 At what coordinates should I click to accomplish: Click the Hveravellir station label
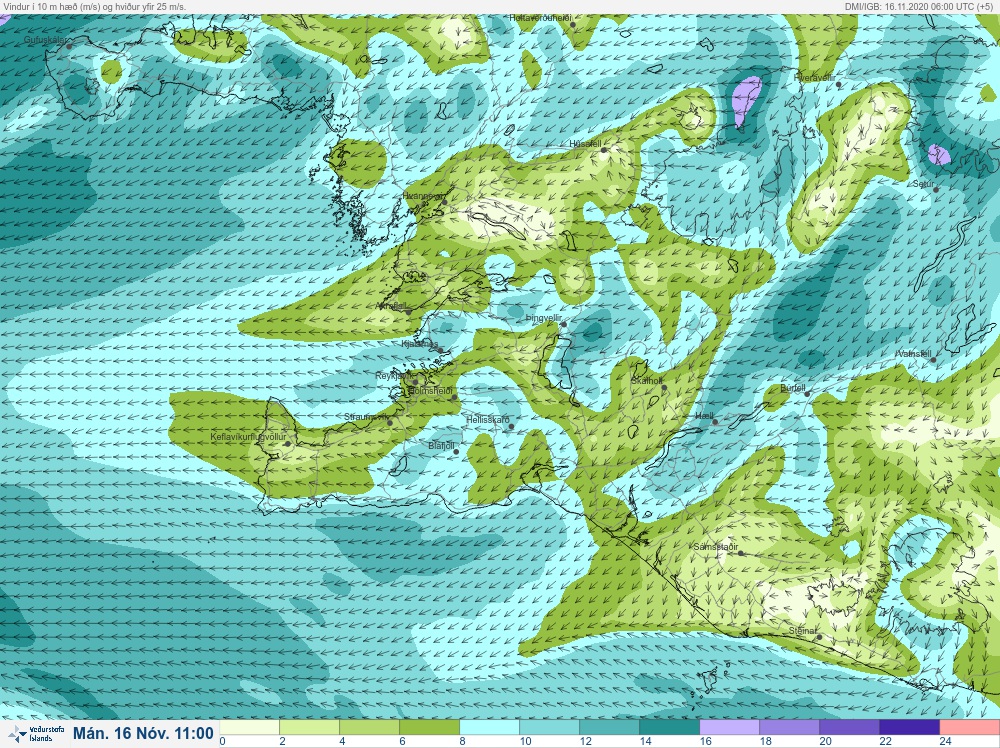click(814, 77)
